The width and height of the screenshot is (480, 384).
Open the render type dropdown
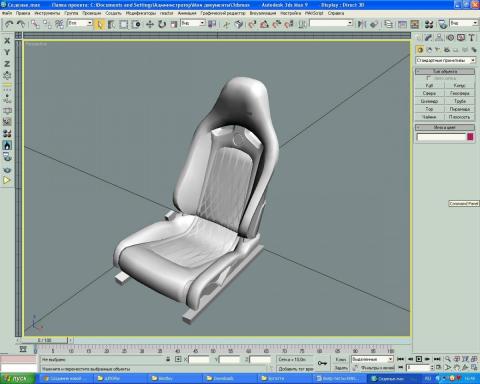pyautogui.click(x=464, y=23)
